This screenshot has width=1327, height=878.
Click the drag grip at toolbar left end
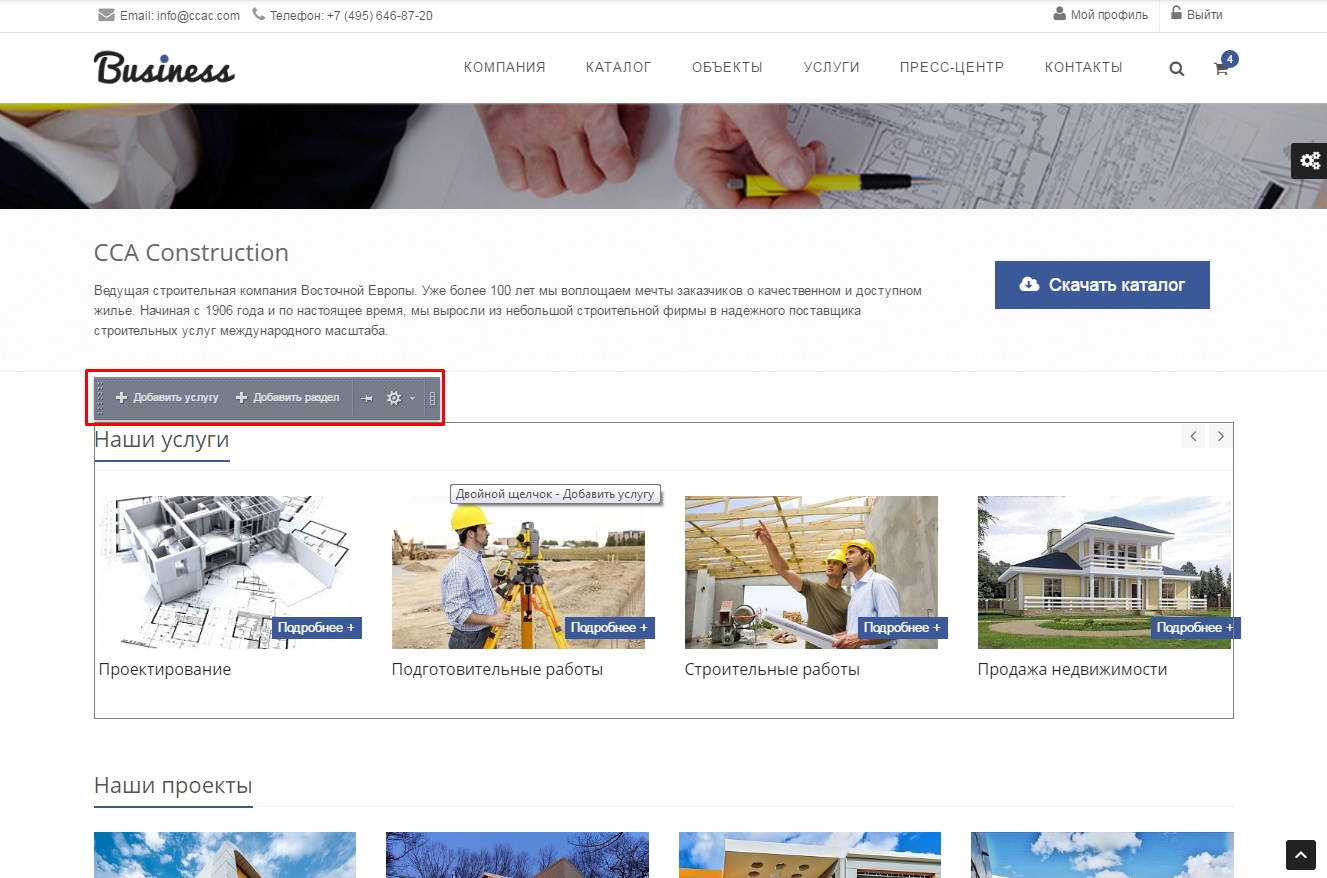100,398
